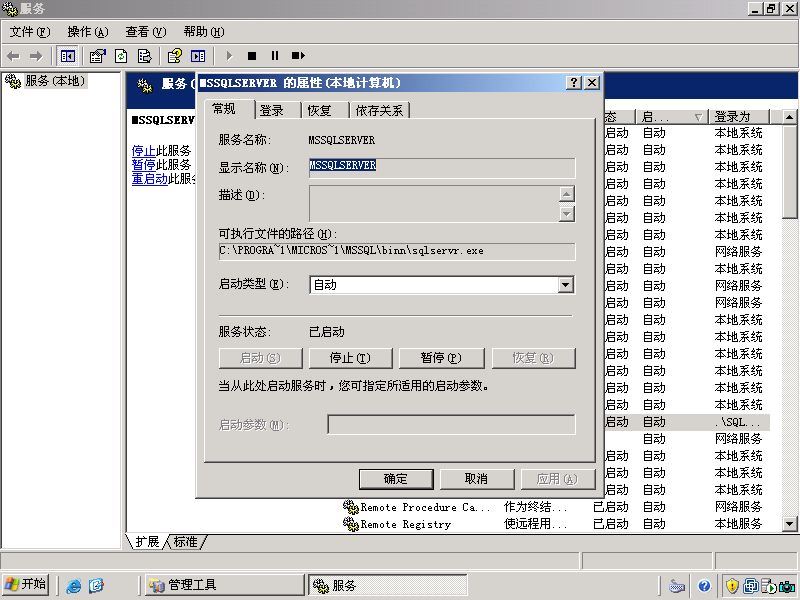Open the 文件(F) menu
The height and width of the screenshot is (600, 800).
click(x=30, y=32)
